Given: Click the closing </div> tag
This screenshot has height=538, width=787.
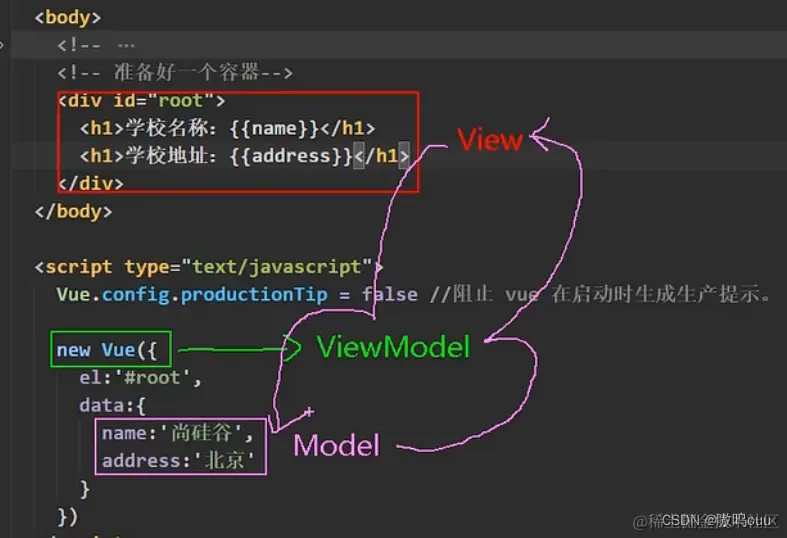Looking at the screenshot, I should [91, 183].
